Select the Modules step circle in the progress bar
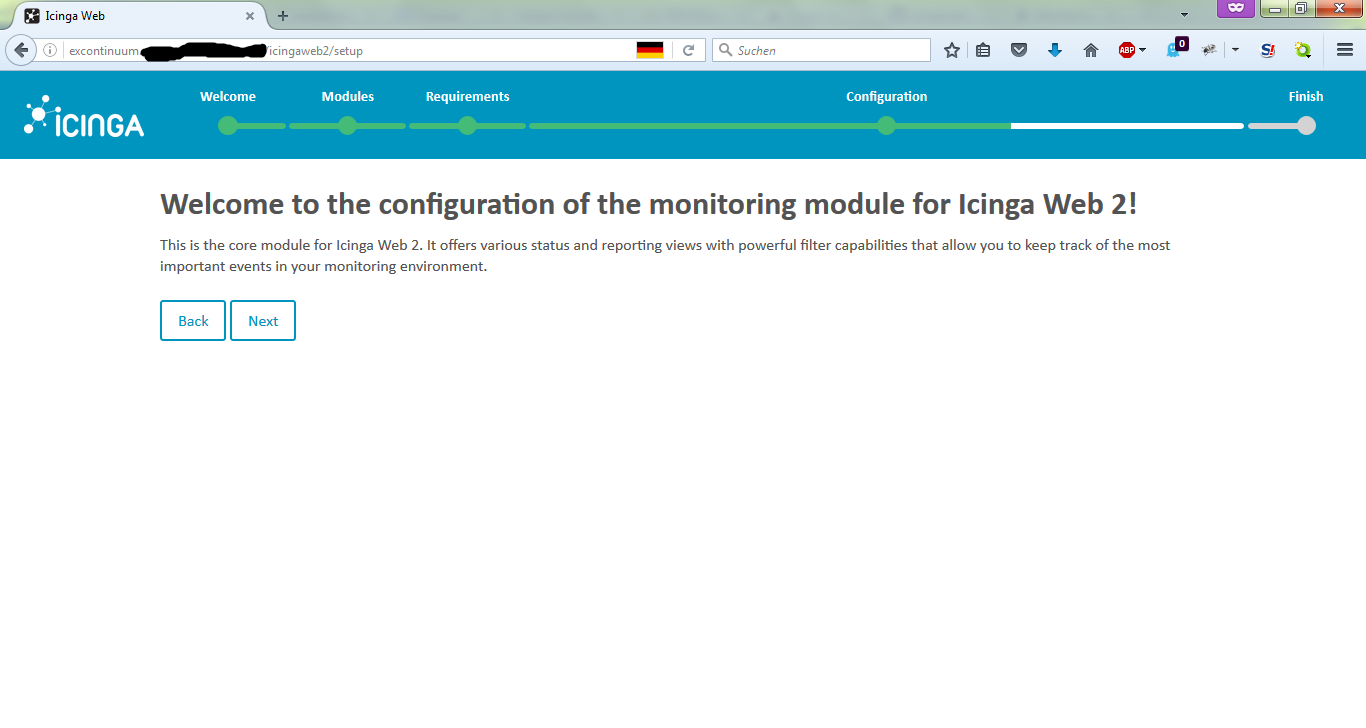1366x728 pixels. tap(347, 126)
